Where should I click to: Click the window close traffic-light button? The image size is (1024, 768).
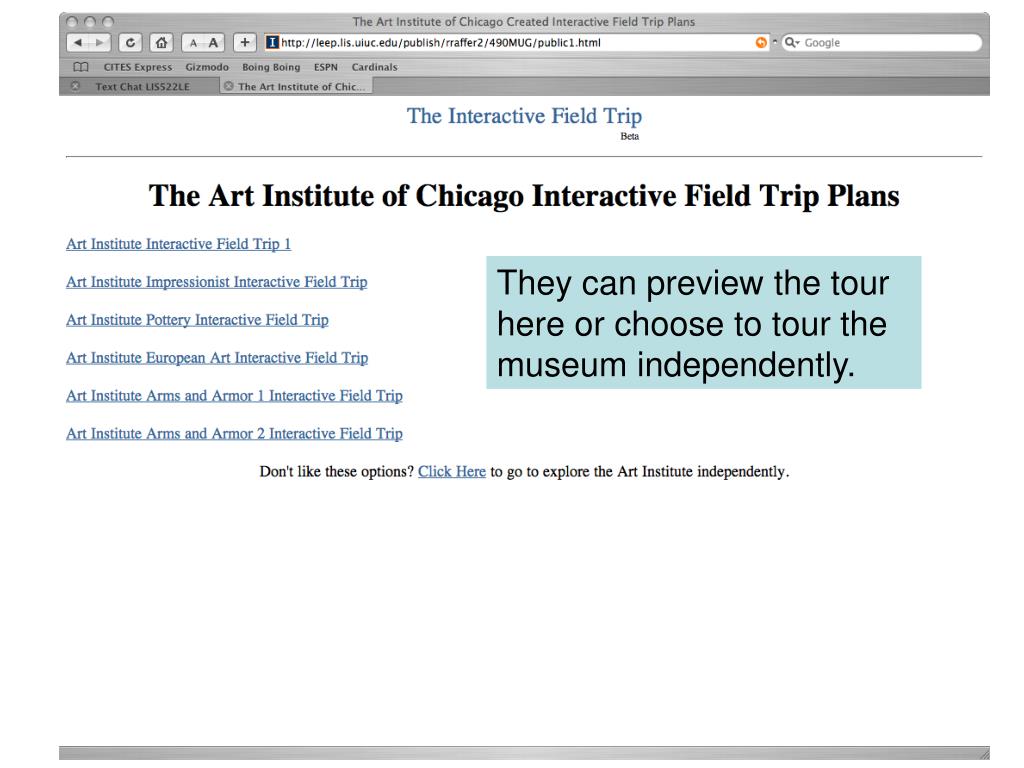(72, 22)
